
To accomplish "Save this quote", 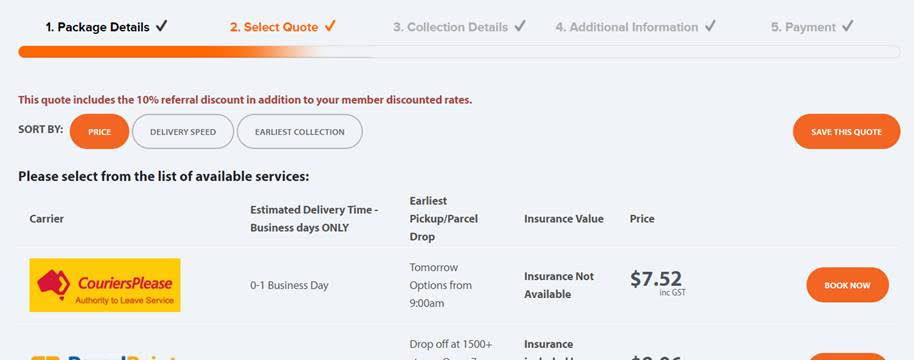I will [x=846, y=132].
